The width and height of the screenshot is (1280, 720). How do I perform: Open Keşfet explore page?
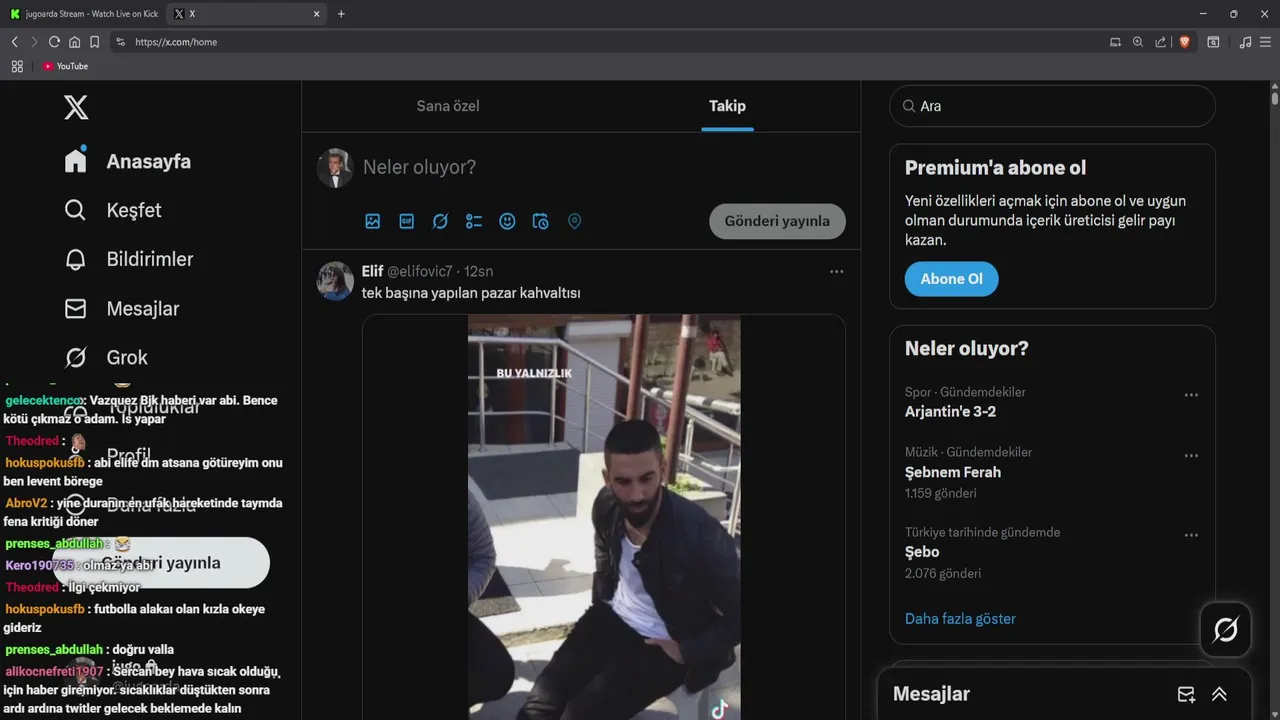pyautogui.click(x=113, y=210)
